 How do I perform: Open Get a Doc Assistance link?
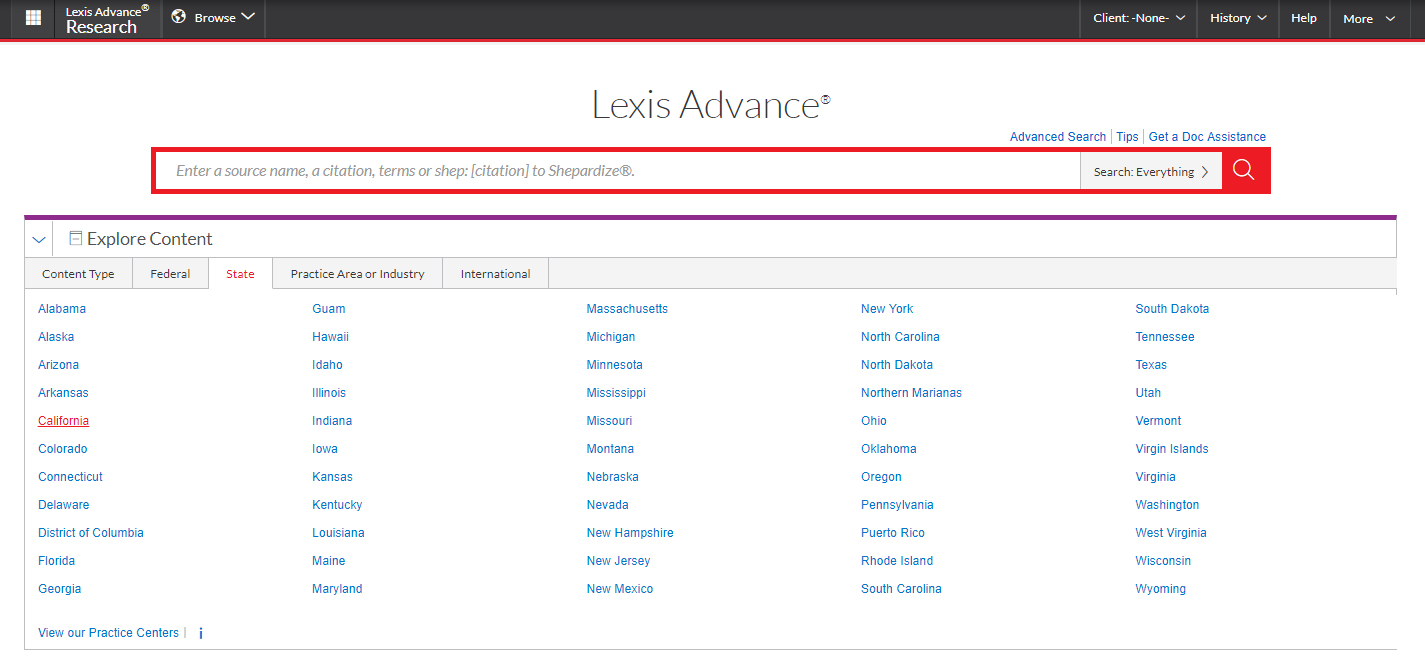pos(1207,137)
